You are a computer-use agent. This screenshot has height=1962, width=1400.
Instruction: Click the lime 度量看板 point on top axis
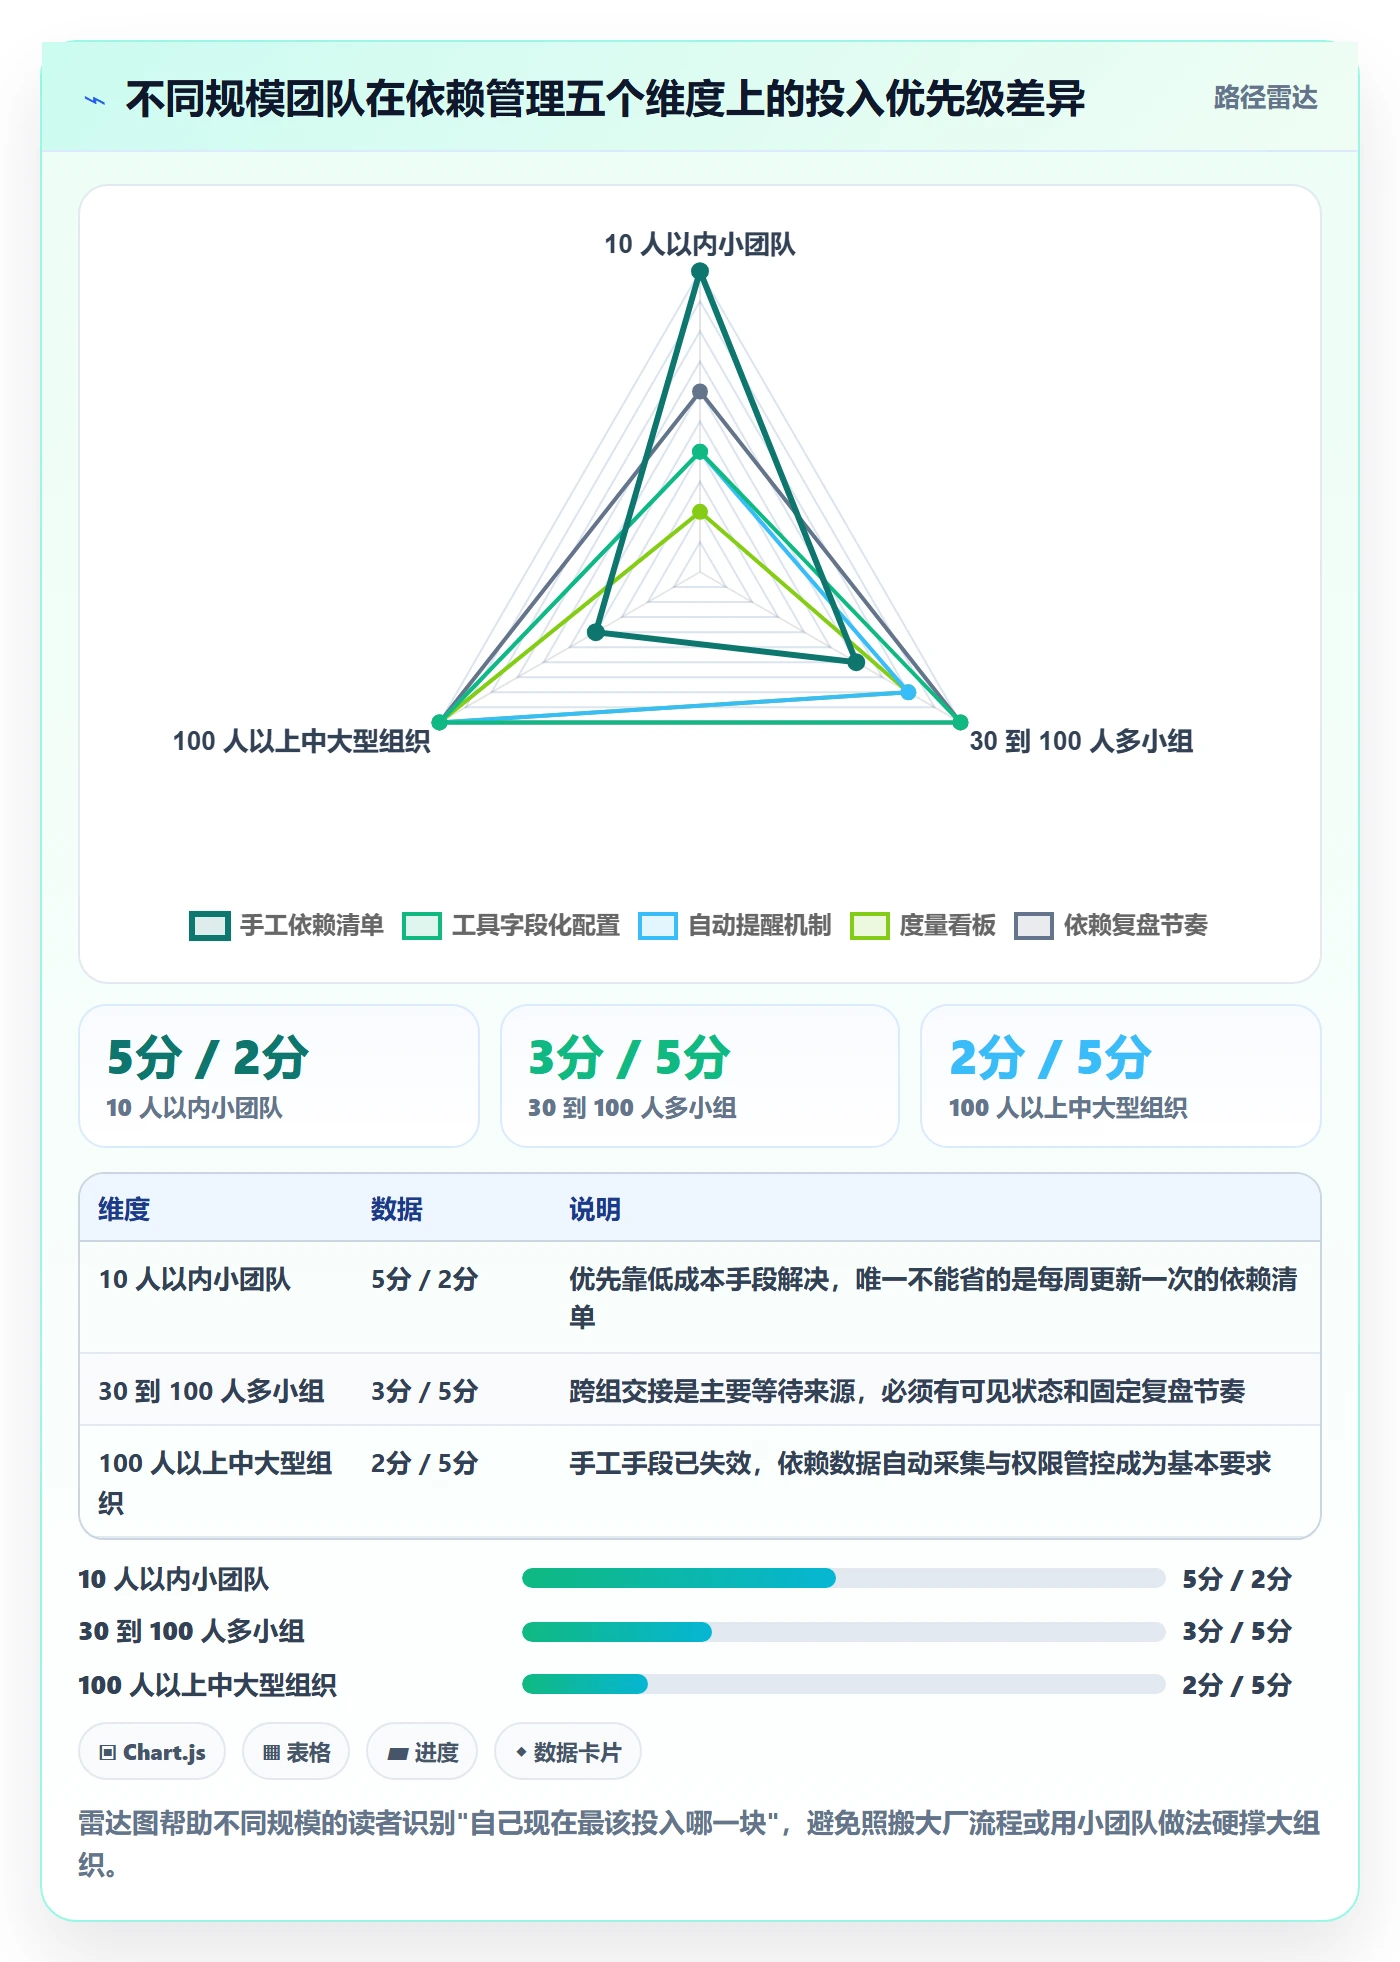[700, 512]
